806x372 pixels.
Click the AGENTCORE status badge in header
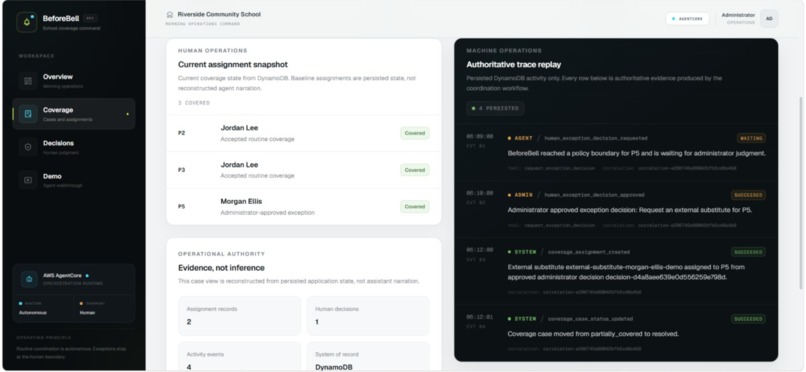tap(687, 18)
